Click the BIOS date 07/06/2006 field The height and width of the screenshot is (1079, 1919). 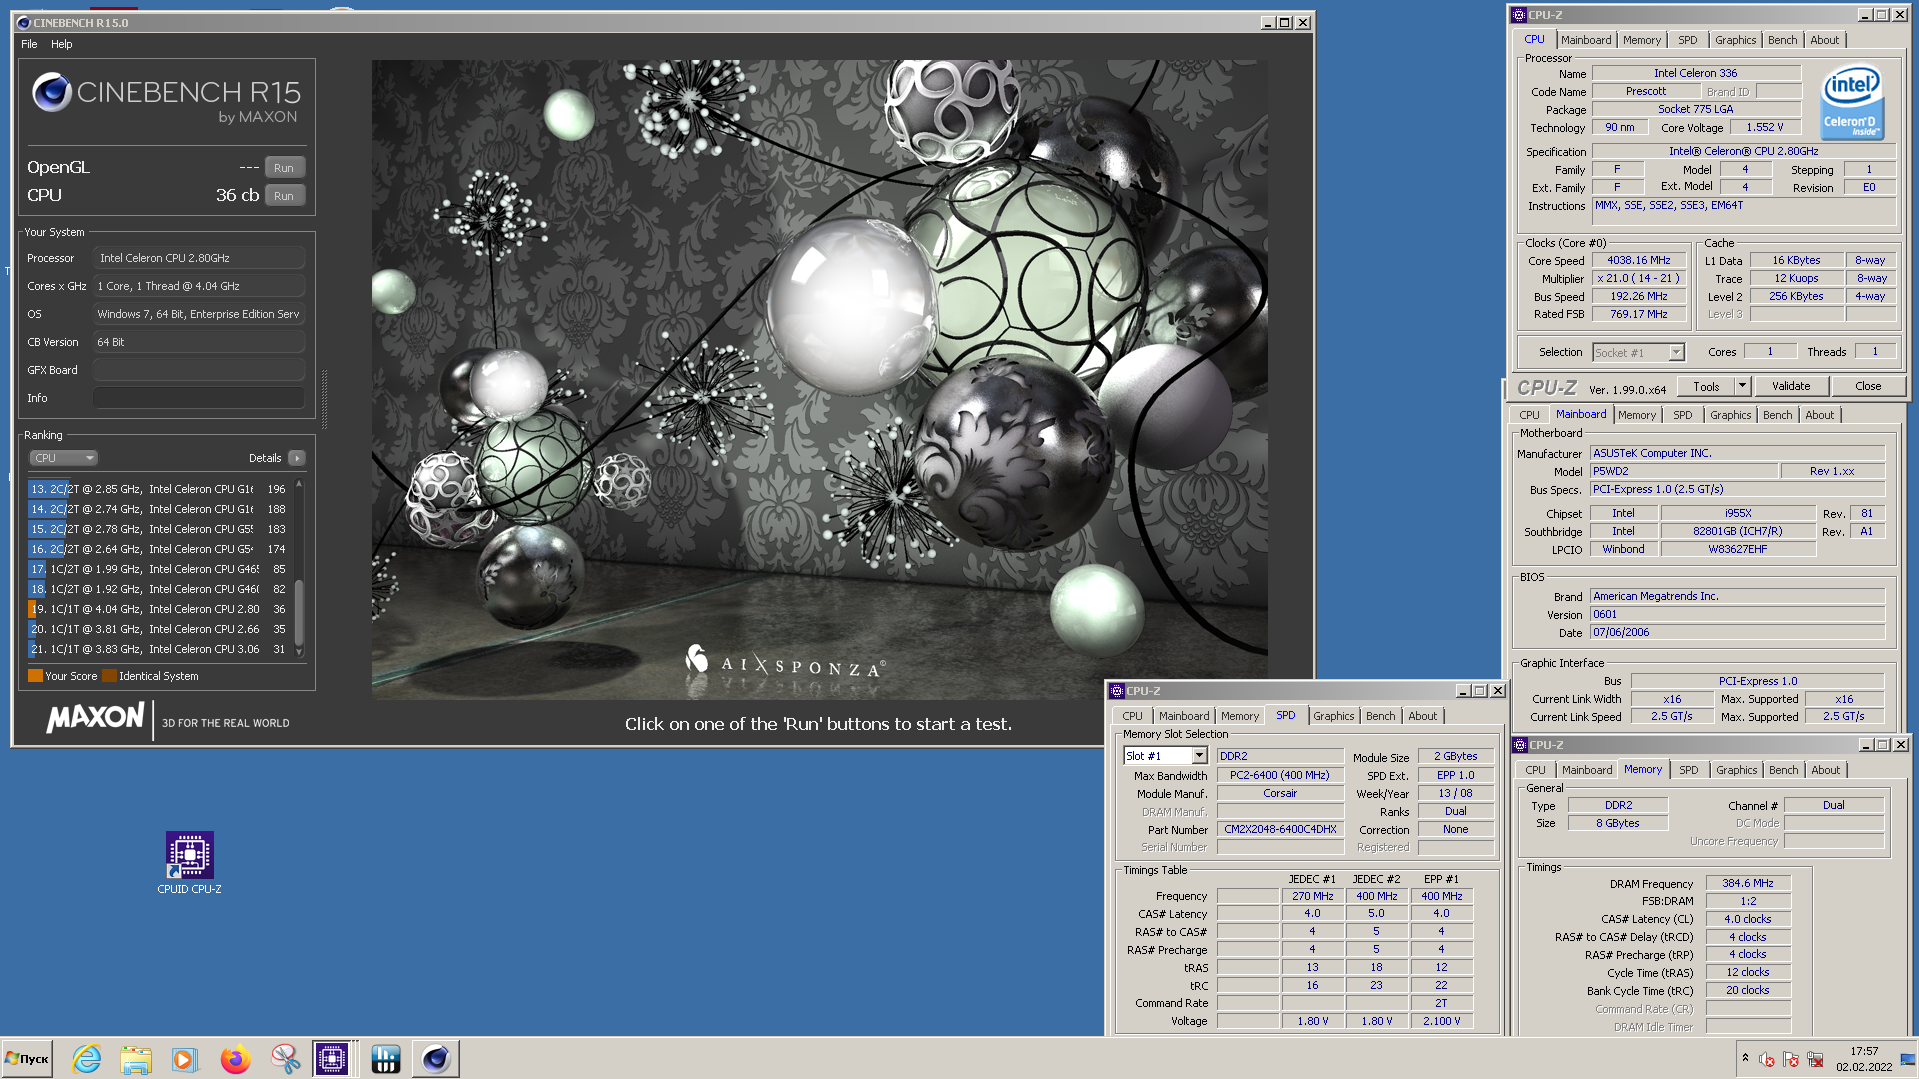point(1737,632)
